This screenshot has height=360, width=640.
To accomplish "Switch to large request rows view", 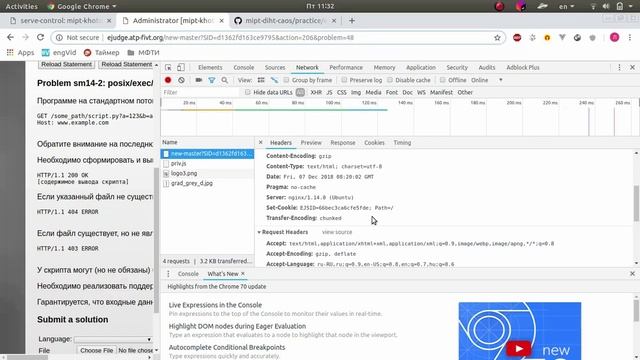I will (261, 80).
